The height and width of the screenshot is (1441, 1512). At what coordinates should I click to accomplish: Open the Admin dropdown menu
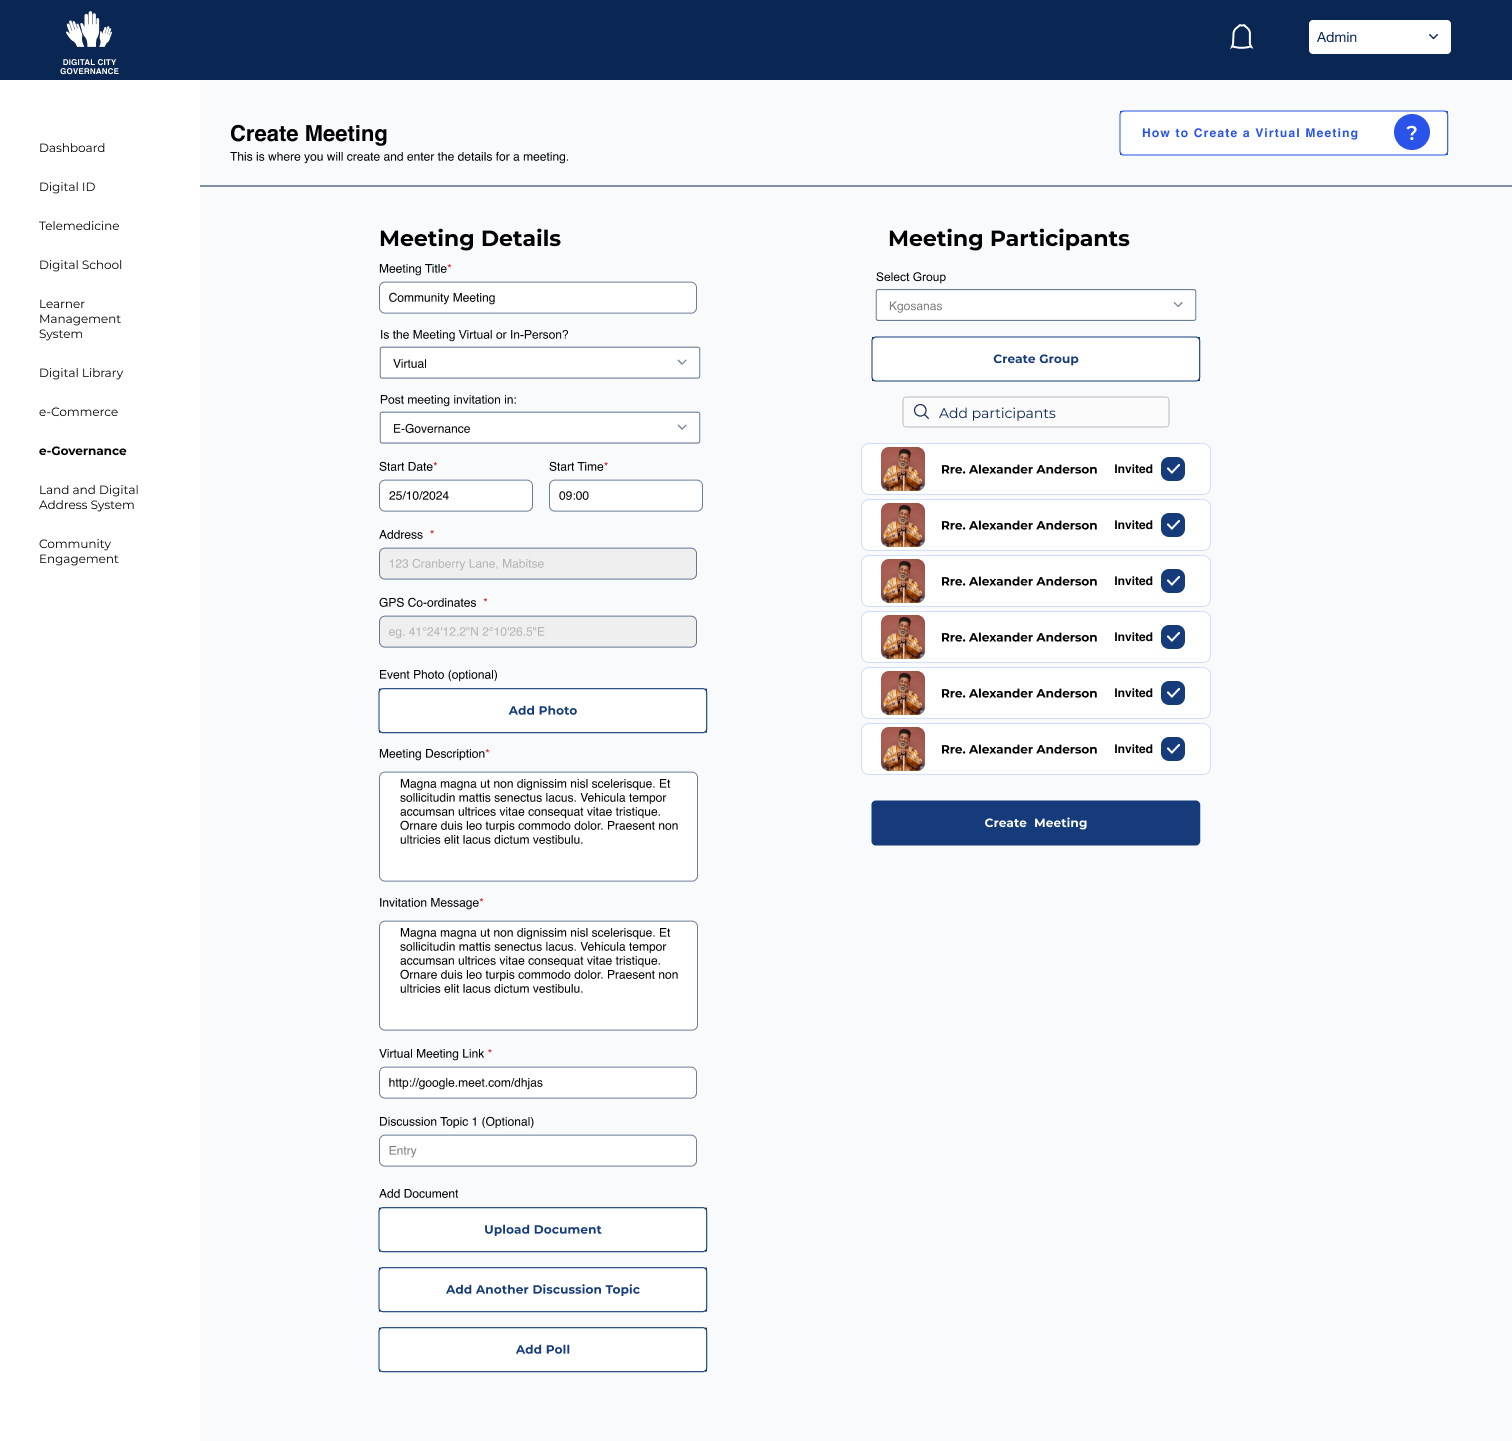1379,37
